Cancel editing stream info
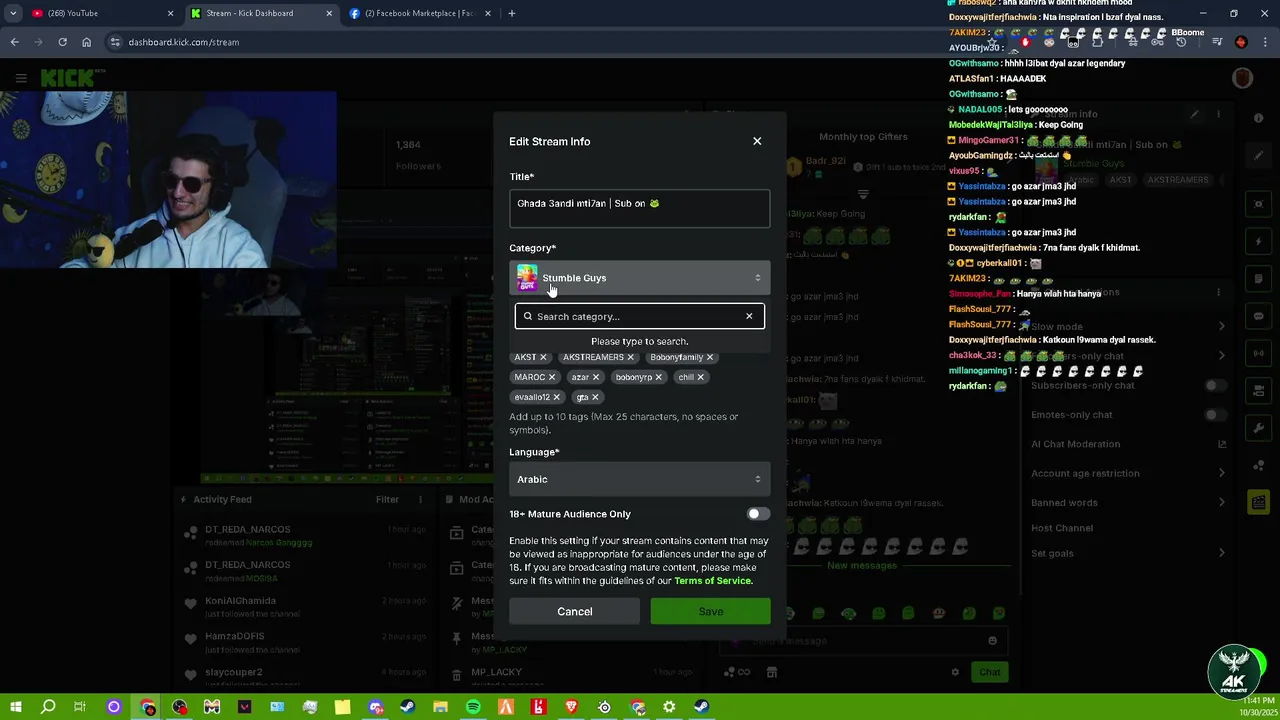This screenshot has width=1280, height=720. pyautogui.click(x=574, y=611)
